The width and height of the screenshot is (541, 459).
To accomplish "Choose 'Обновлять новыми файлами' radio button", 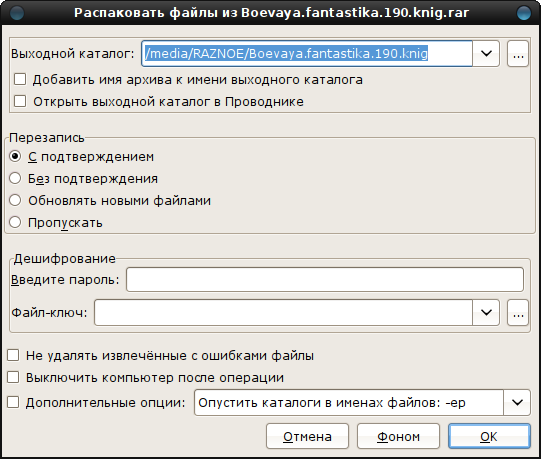I will click(x=15, y=201).
